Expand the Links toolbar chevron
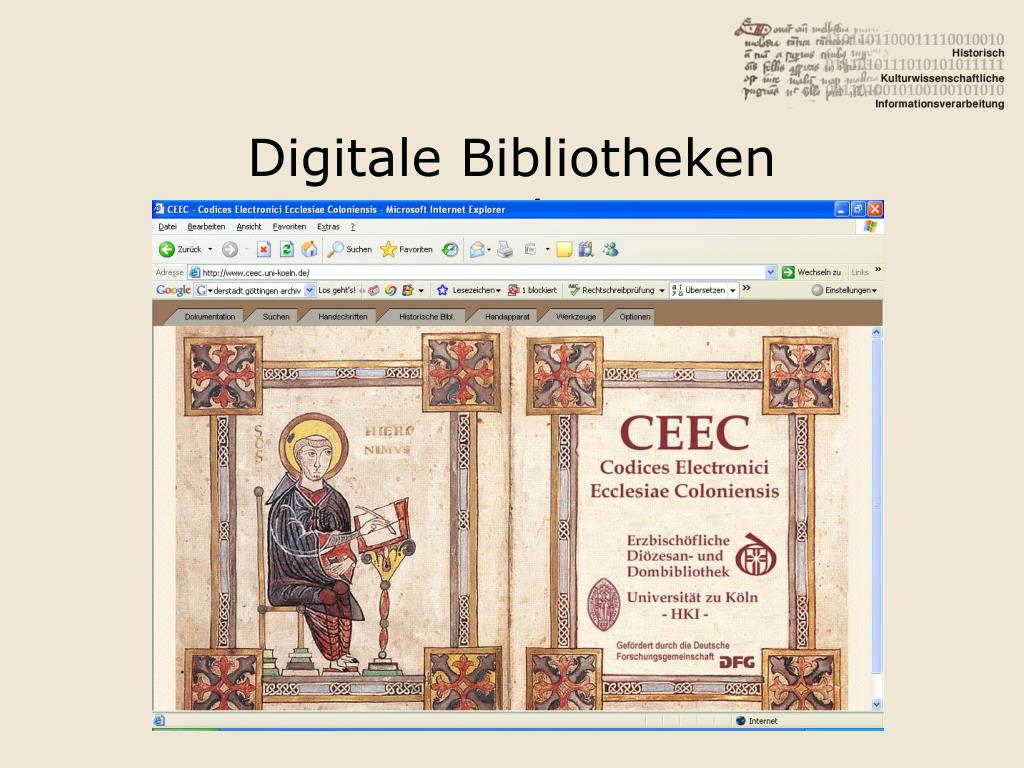This screenshot has height=768, width=1024. [878, 269]
